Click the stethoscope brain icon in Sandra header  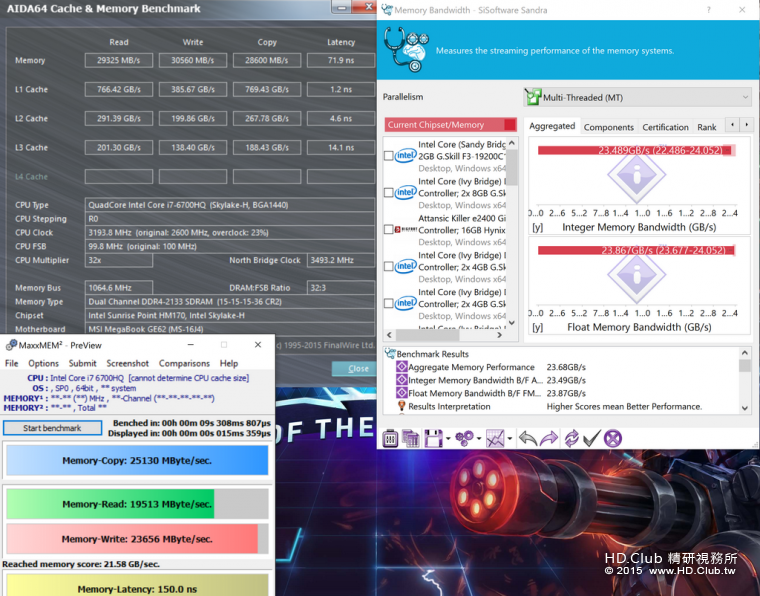(x=406, y=49)
